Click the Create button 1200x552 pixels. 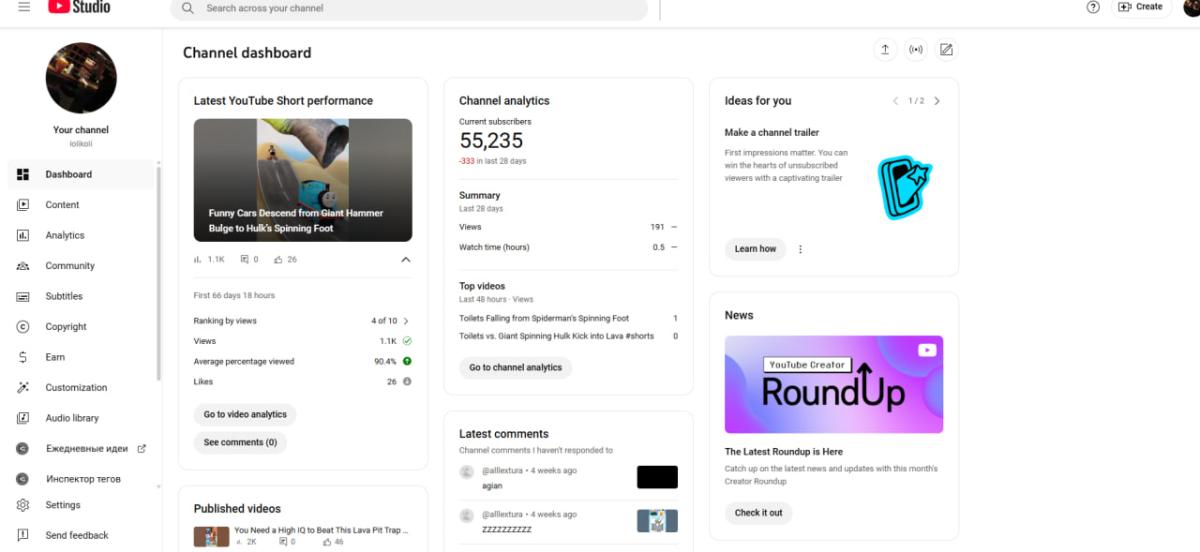pos(1141,7)
